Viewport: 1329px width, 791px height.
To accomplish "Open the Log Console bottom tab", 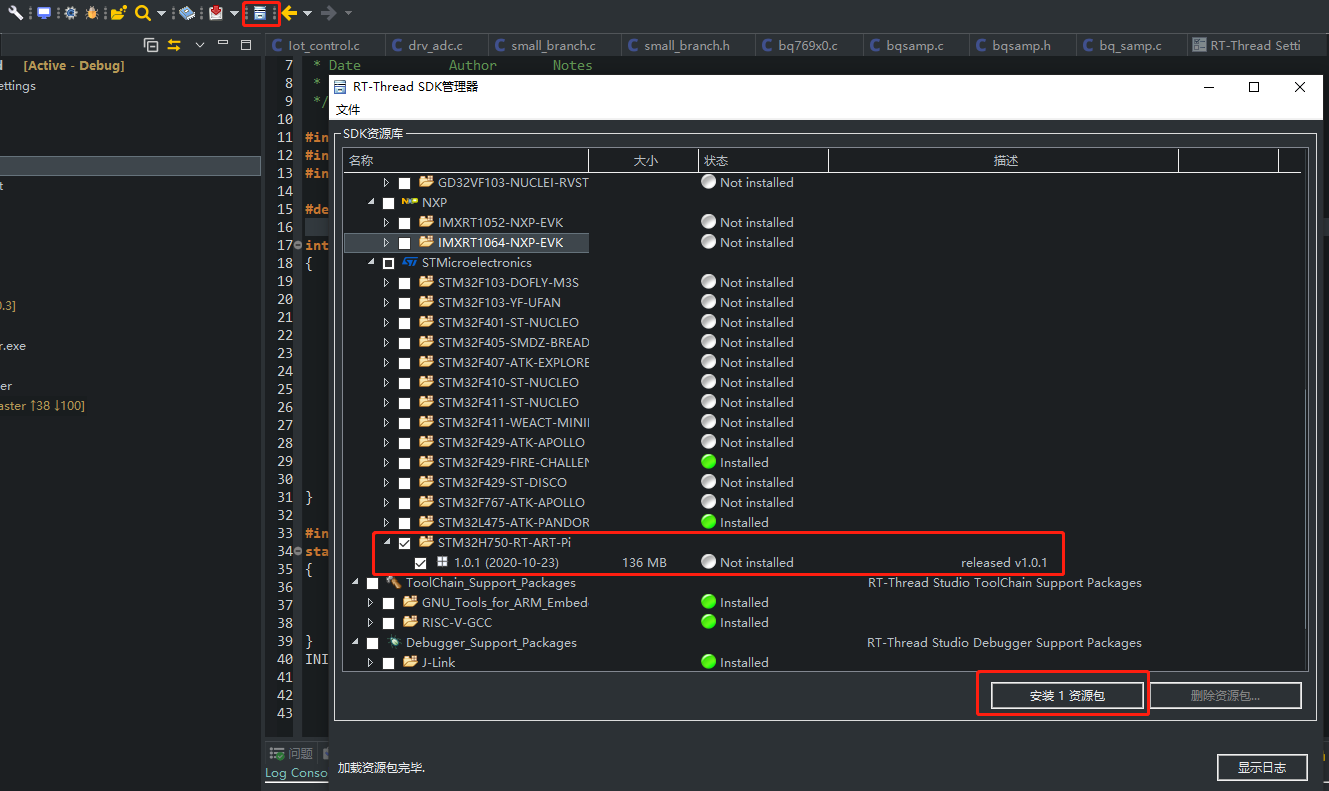I will click(296, 773).
